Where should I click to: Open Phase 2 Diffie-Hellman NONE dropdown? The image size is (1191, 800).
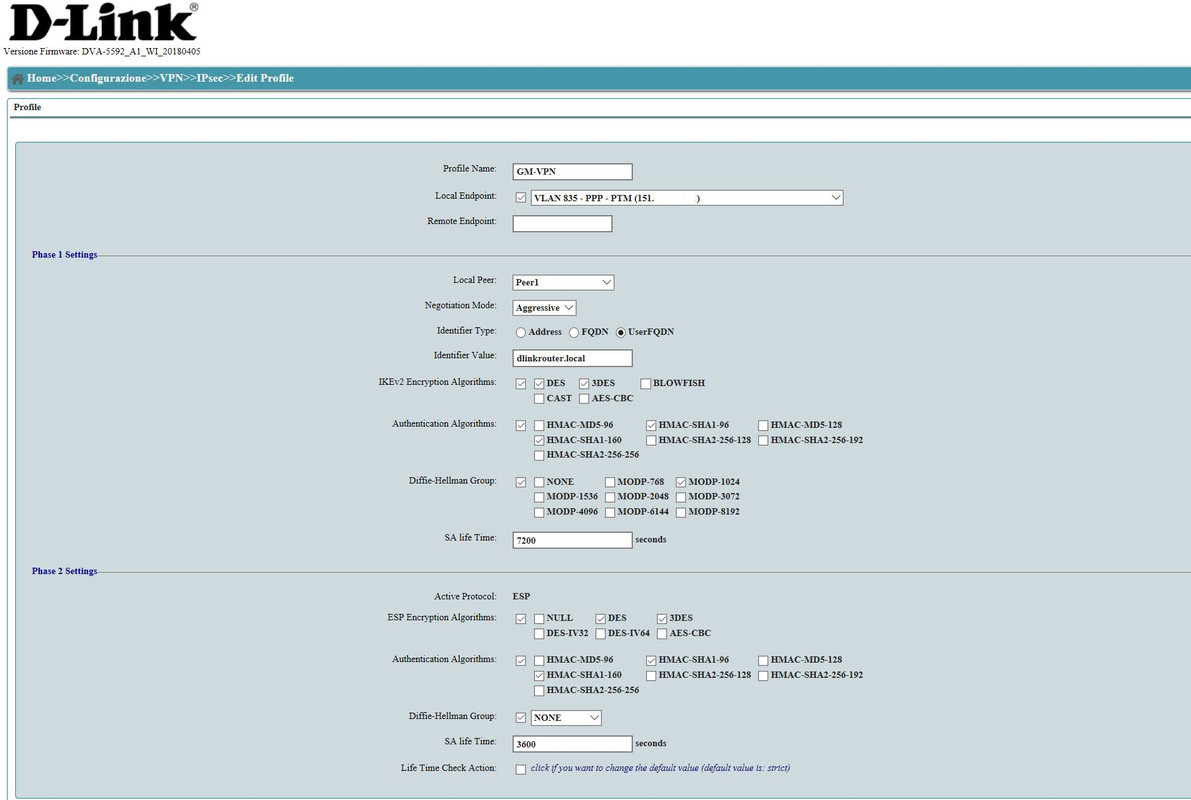click(x=566, y=718)
